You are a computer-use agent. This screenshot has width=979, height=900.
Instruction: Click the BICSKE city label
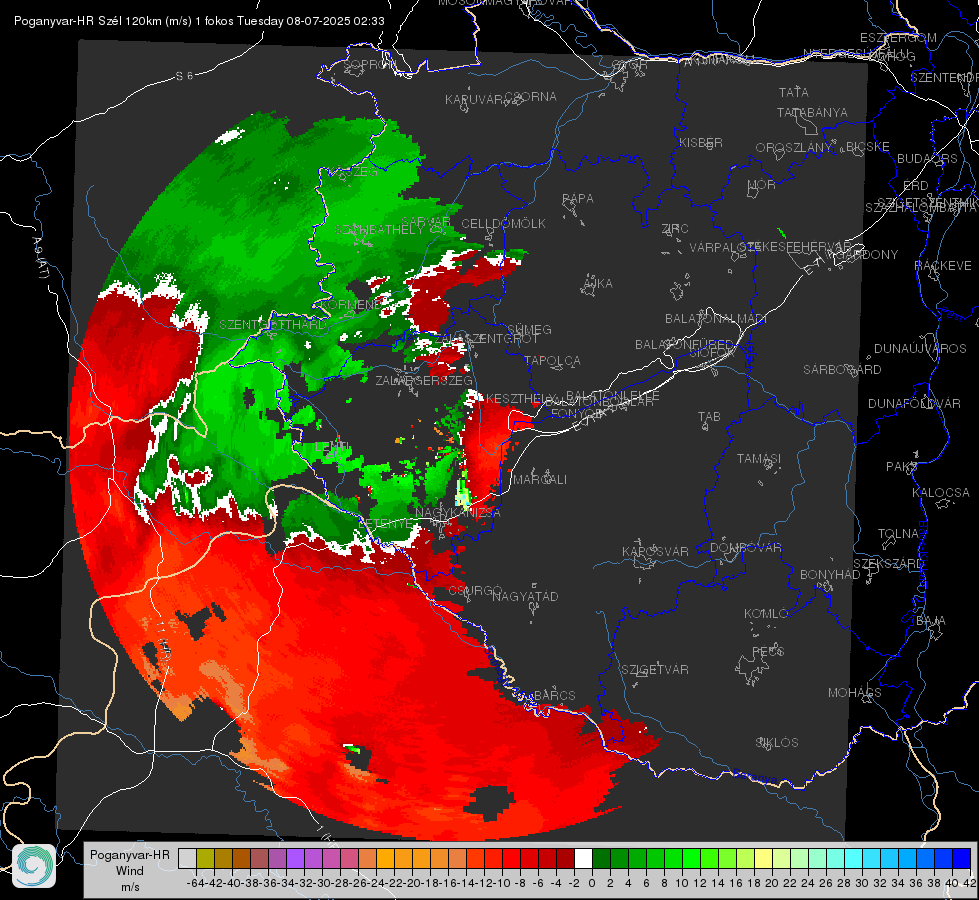868,147
